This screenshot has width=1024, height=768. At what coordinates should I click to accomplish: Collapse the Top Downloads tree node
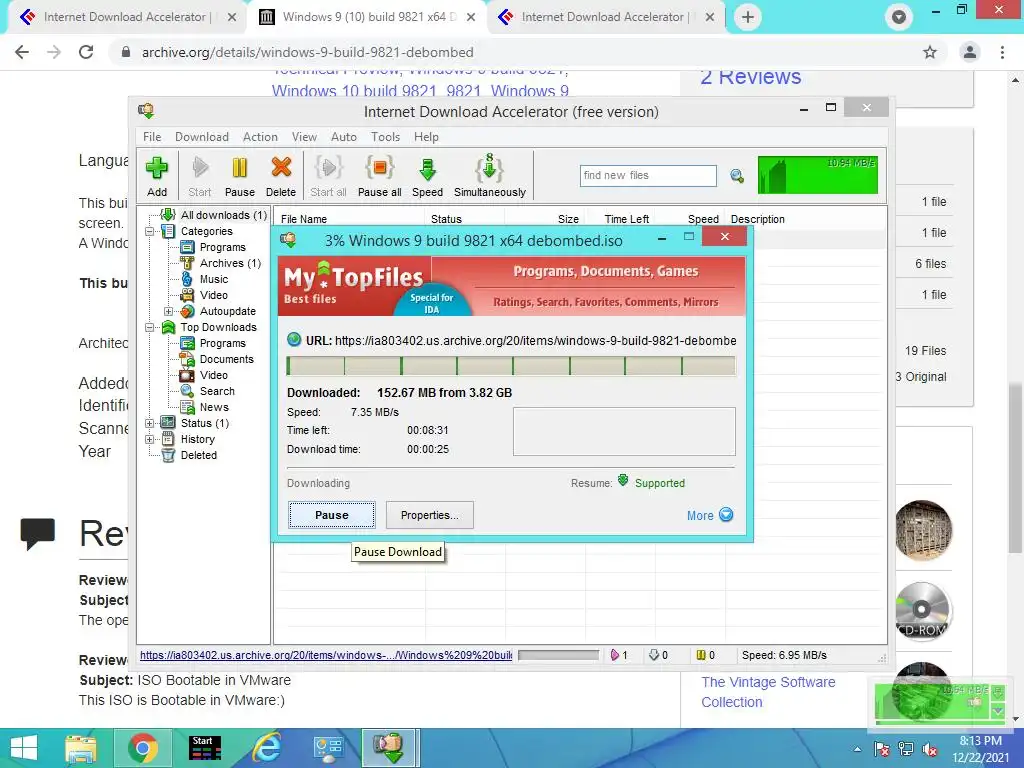150,327
